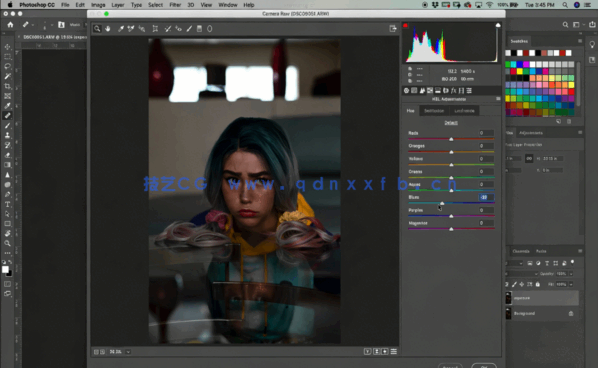Click the OK button in Camera Raw

pyautogui.click(x=484, y=366)
